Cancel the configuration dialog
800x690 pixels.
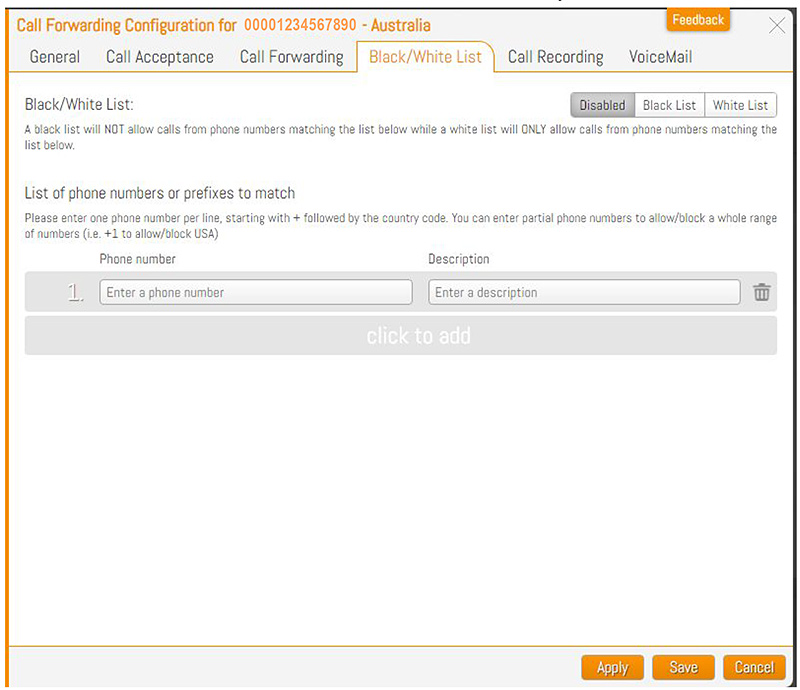754,668
